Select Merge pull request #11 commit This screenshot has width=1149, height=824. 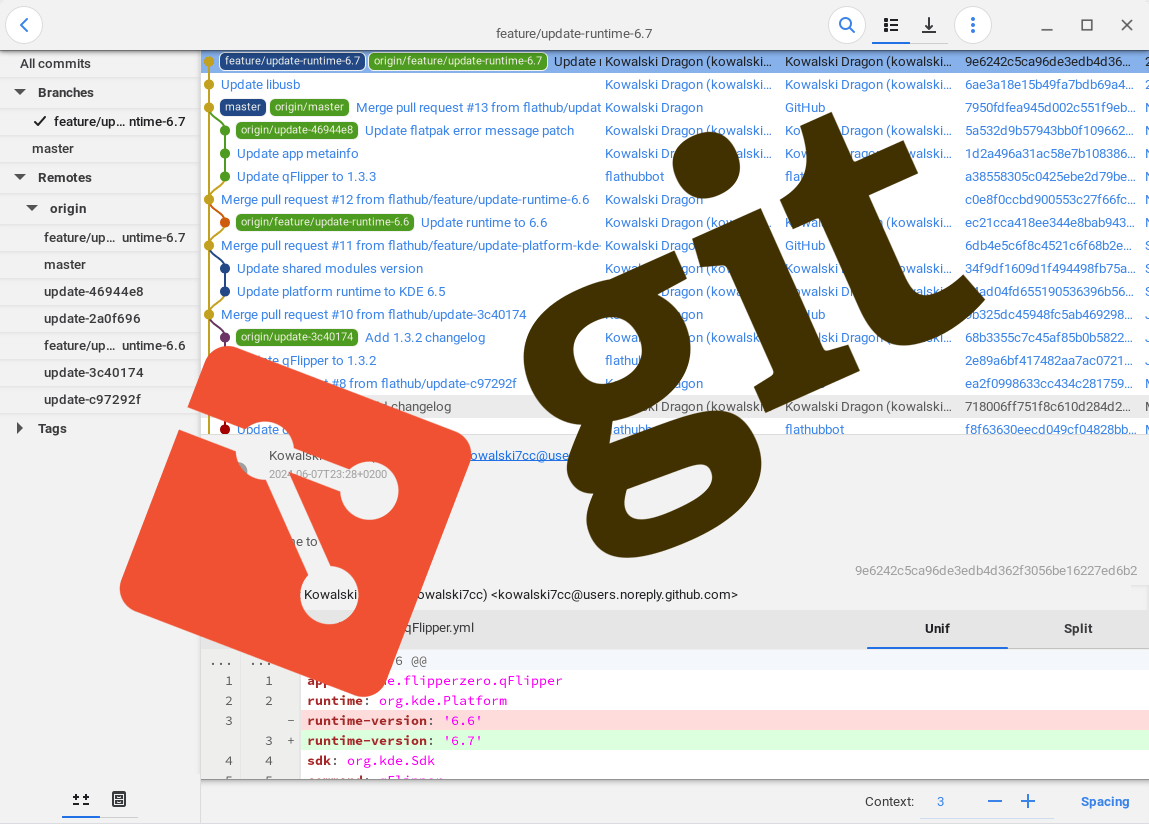pyautogui.click(x=410, y=246)
